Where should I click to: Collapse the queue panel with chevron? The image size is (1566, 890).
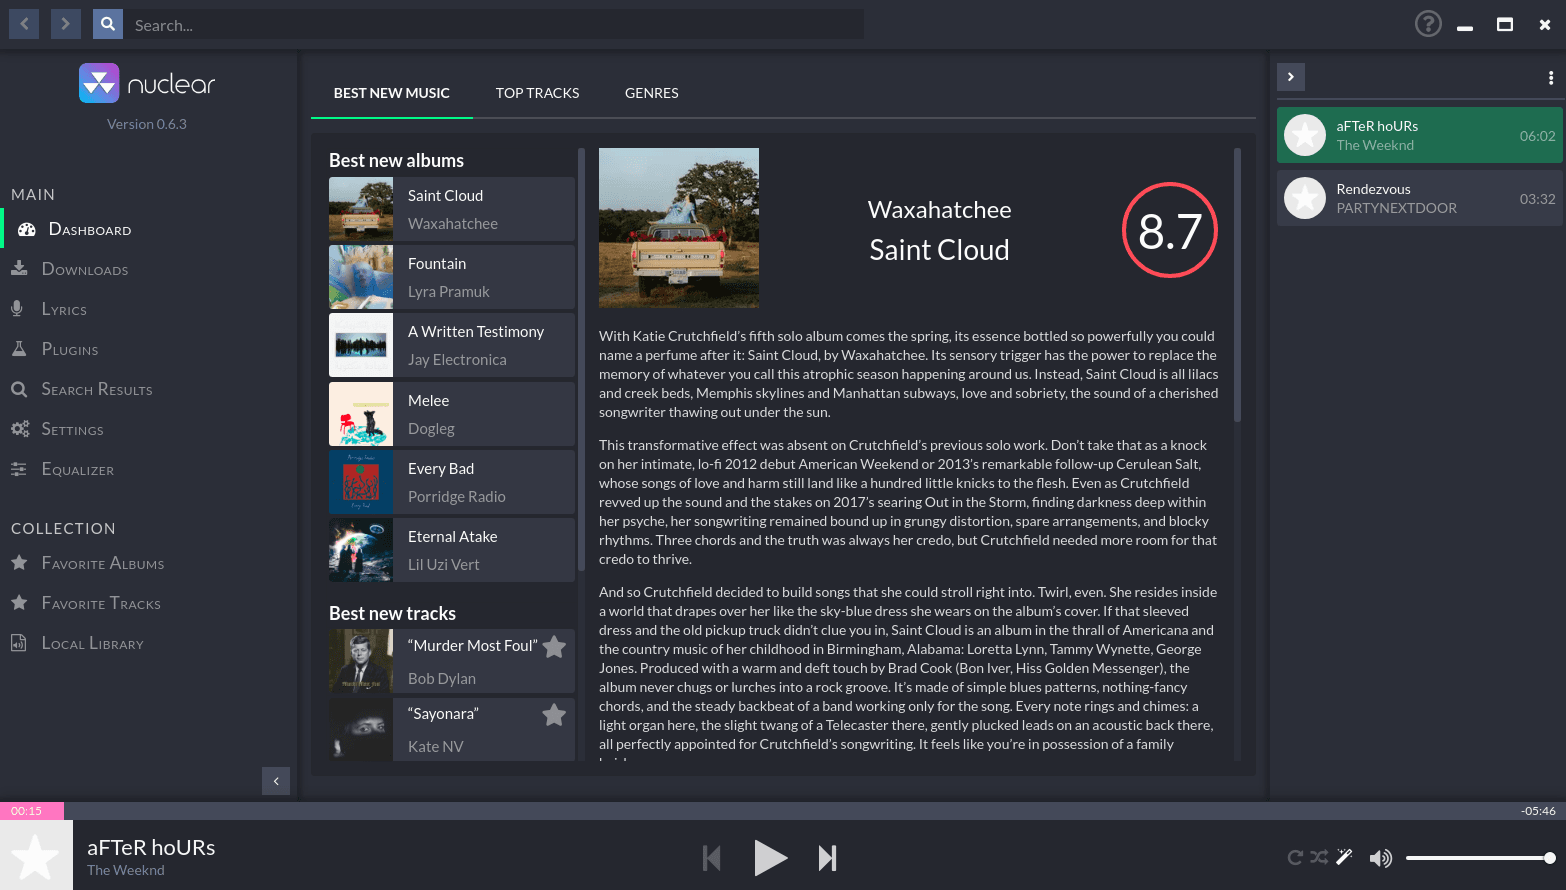point(1291,77)
